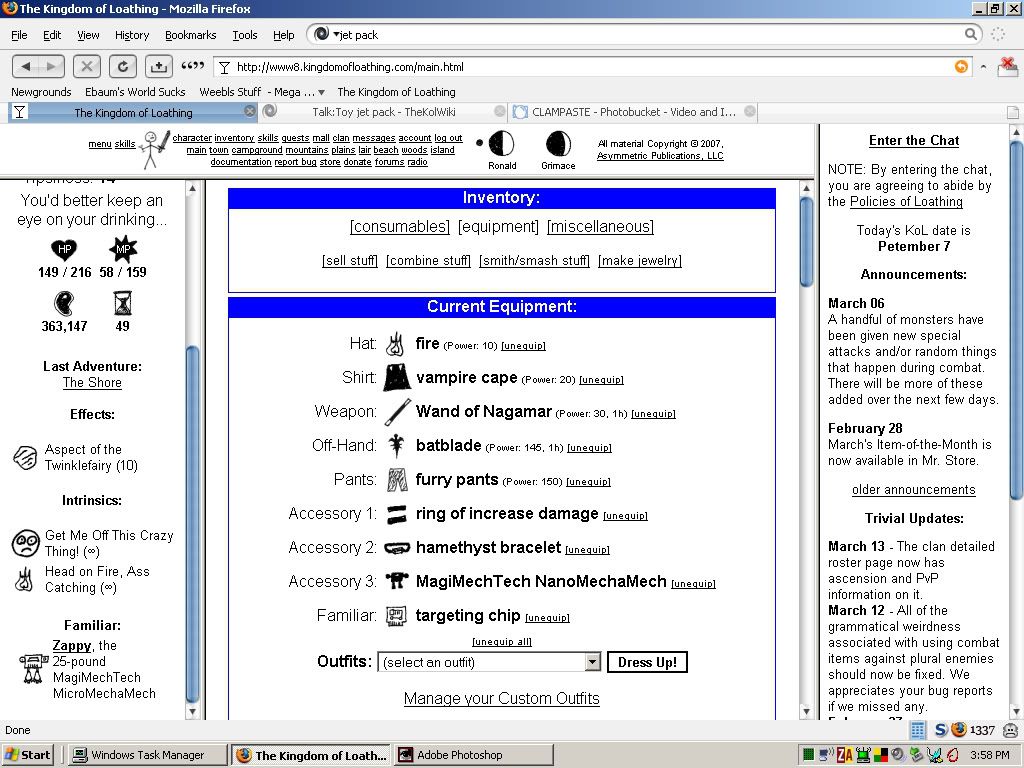Click the Dress Up! button
The height and width of the screenshot is (768, 1024).
pyautogui.click(x=647, y=662)
